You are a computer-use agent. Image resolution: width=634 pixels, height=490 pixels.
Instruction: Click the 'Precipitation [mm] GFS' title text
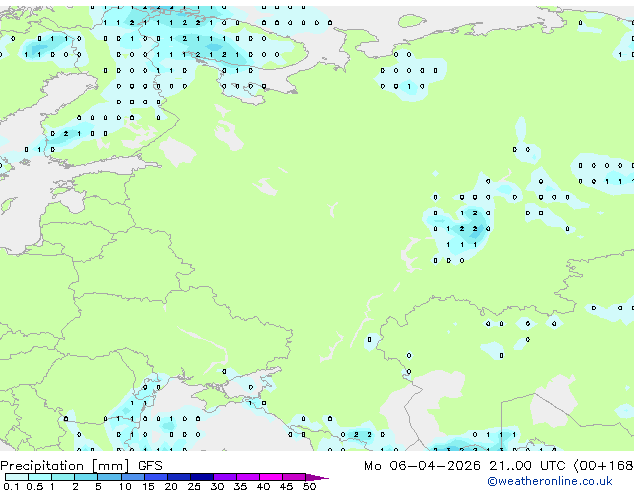pos(81,466)
